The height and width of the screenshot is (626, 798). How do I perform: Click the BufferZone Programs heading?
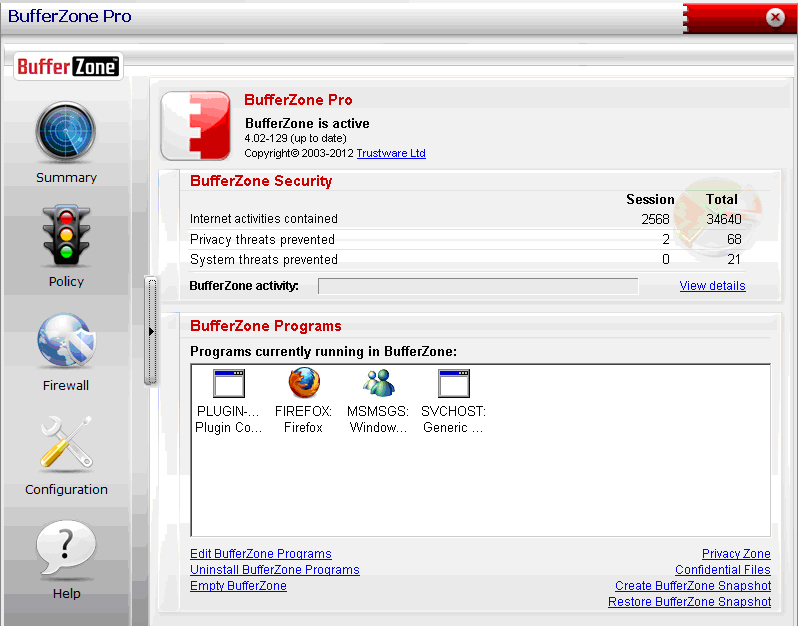[266, 326]
